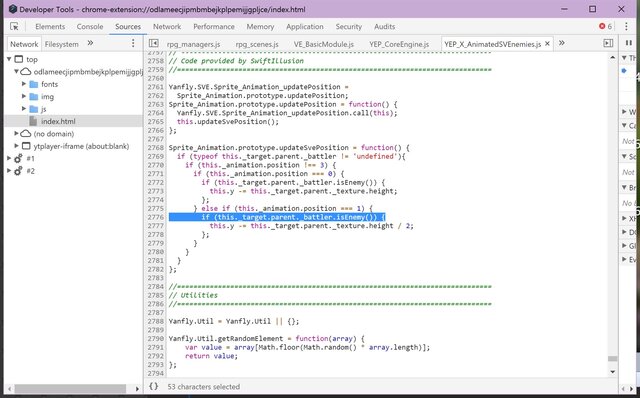Expand the #1 worker node
Viewport: 640px width, 398px height.
(x=9, y=158)
